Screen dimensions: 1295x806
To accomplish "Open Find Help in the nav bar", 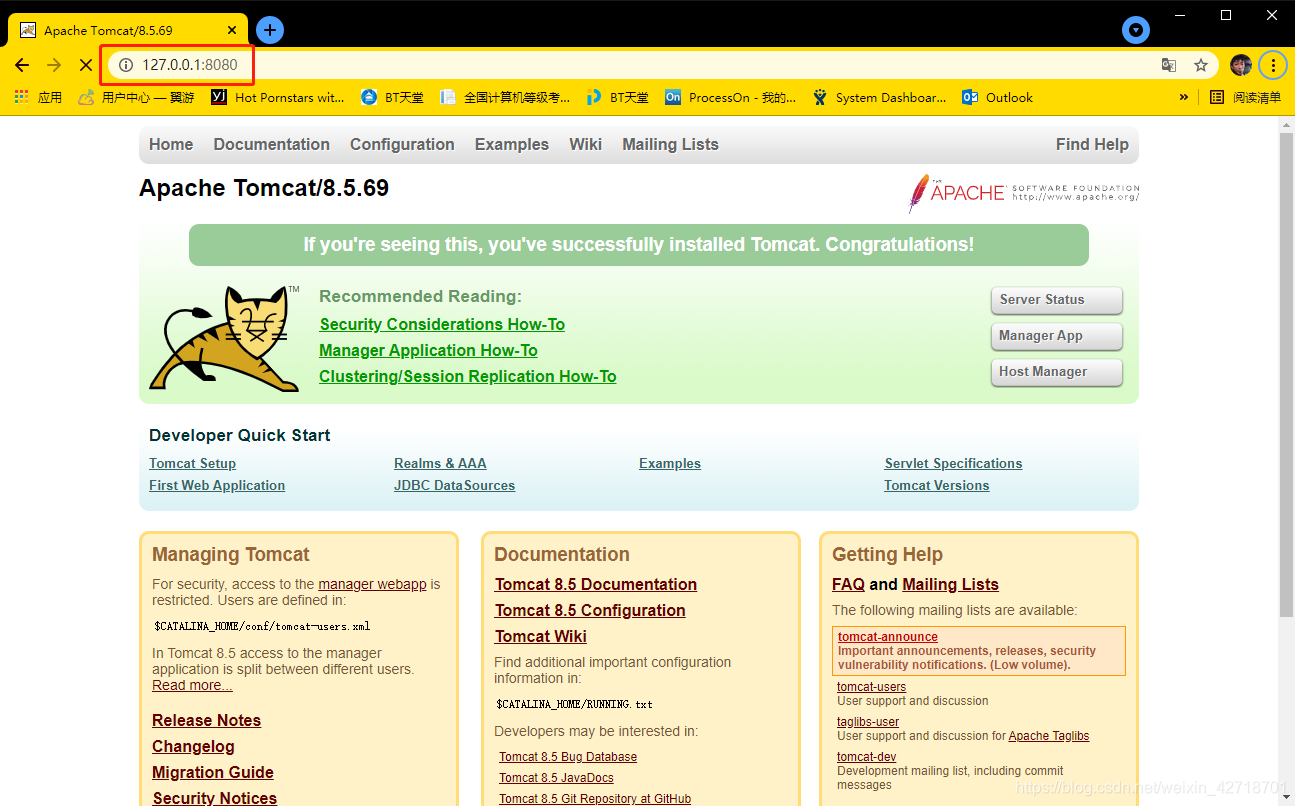I will (x=1092, y=144).
